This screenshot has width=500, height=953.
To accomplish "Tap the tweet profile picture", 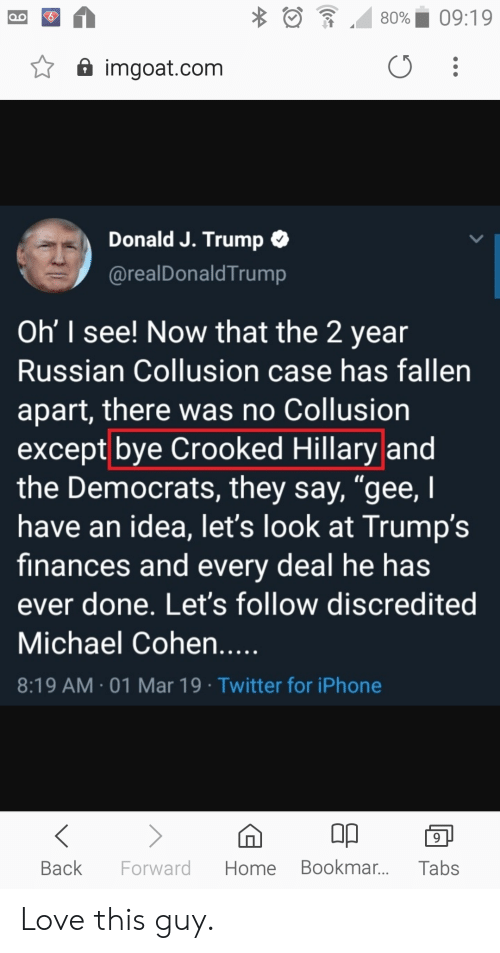I will pos(54,256).
